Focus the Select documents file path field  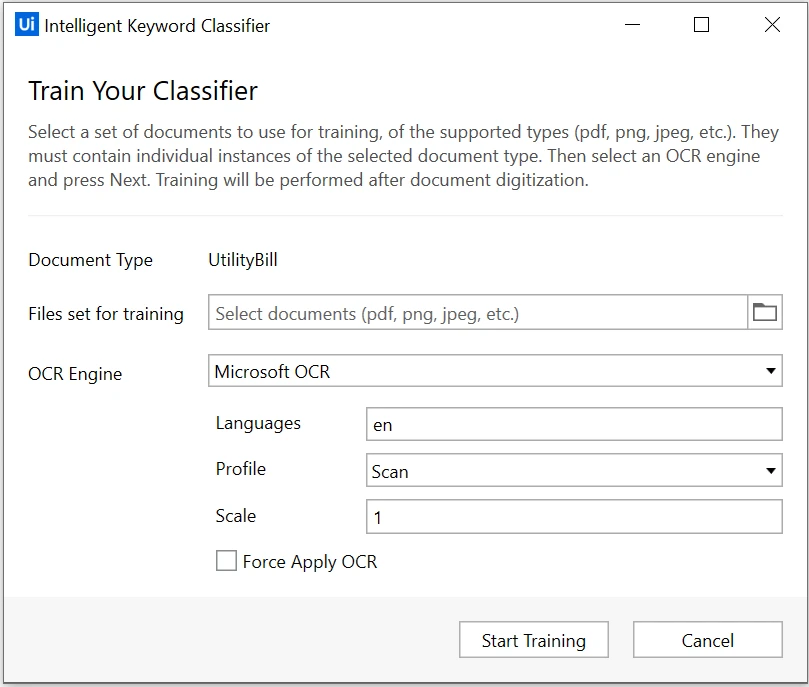coord(478,313)
